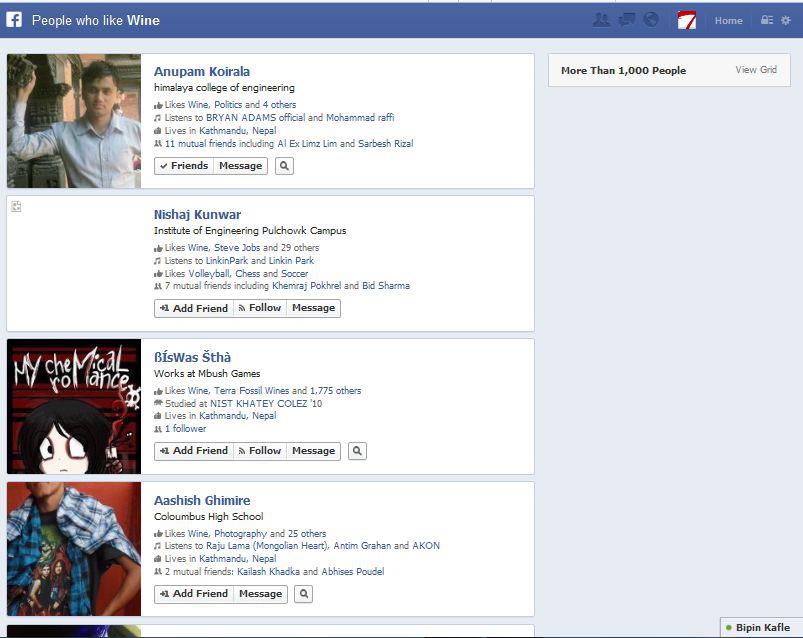803x638 pixels.
Task: Open ßÍsWas Šthà profile name link
Action: [192, 357]
